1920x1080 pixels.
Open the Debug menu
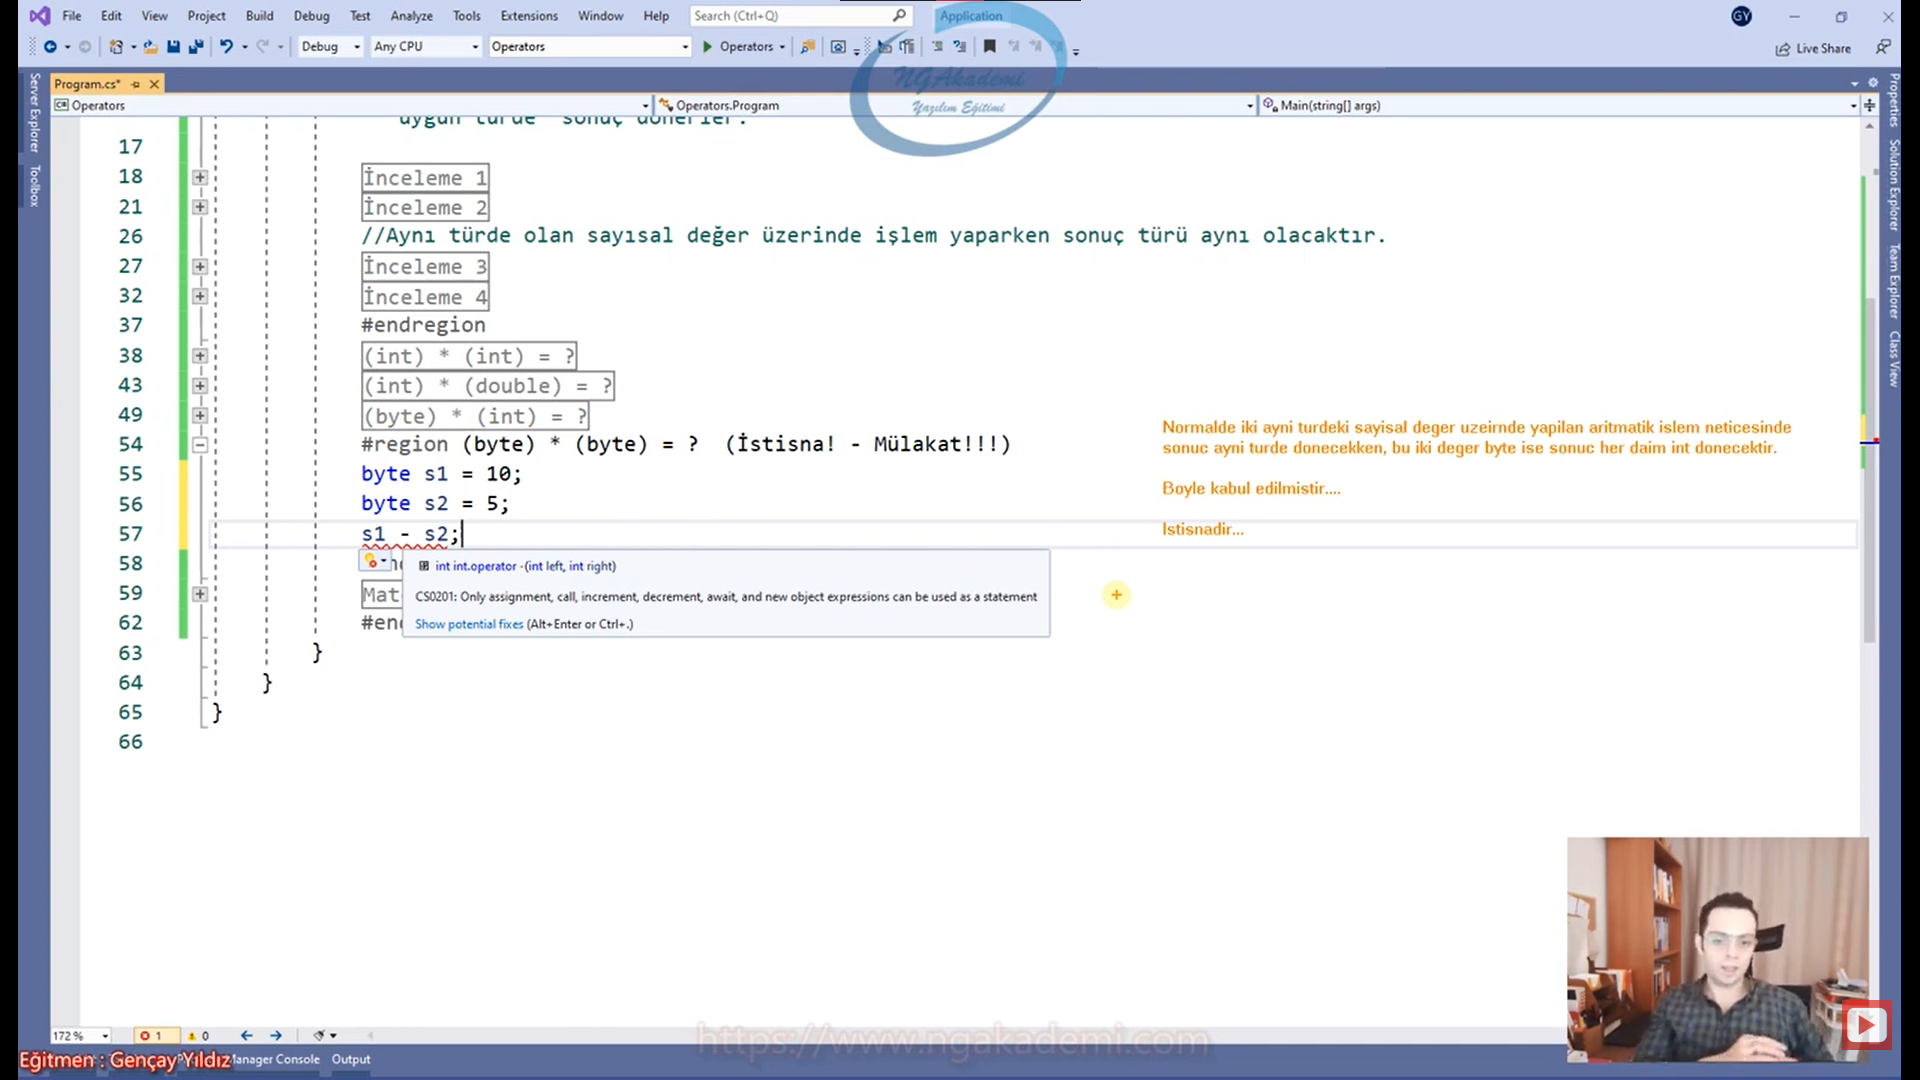(x=311, y=16)
